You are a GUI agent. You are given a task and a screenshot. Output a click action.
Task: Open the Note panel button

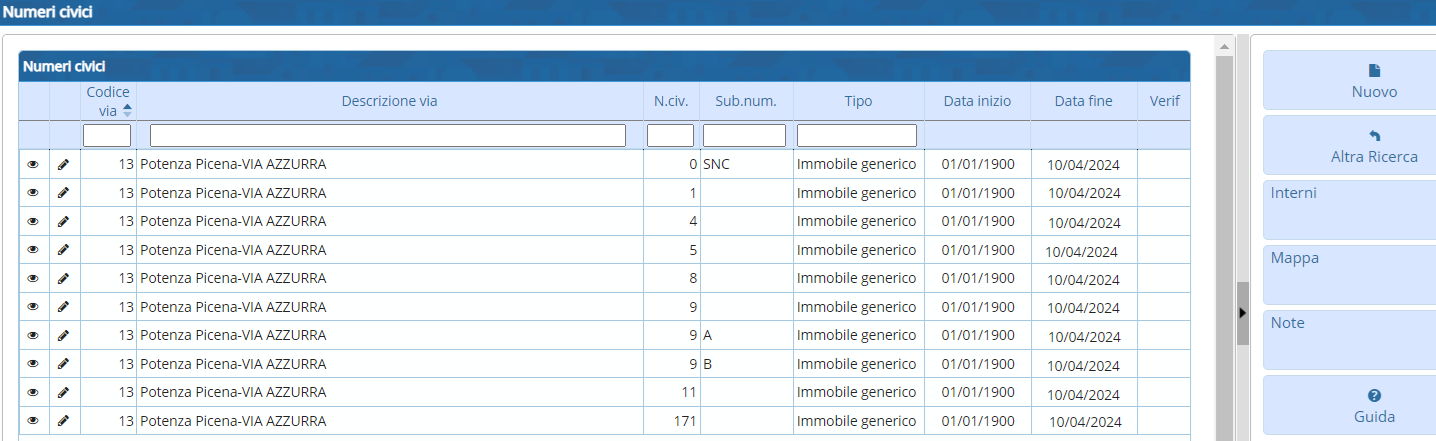(1349, 340)
